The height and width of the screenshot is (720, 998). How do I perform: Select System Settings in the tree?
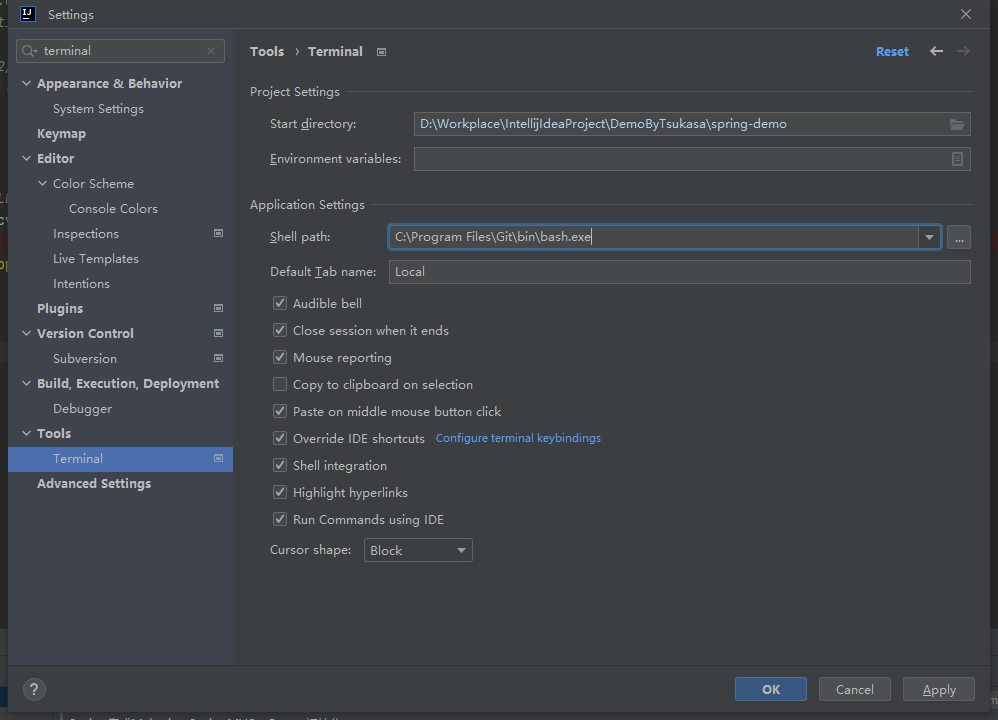tap(98, 109)
